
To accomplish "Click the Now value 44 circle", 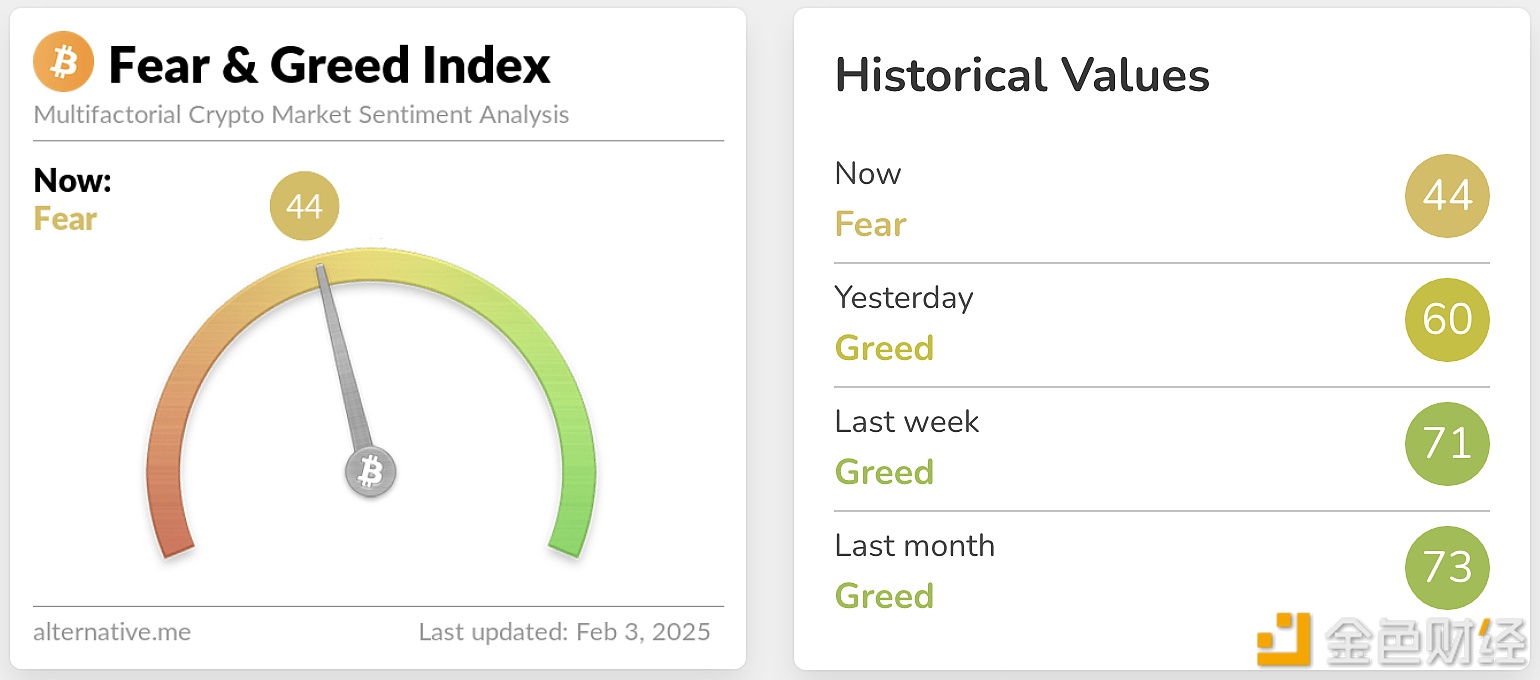I will 1447,196.
